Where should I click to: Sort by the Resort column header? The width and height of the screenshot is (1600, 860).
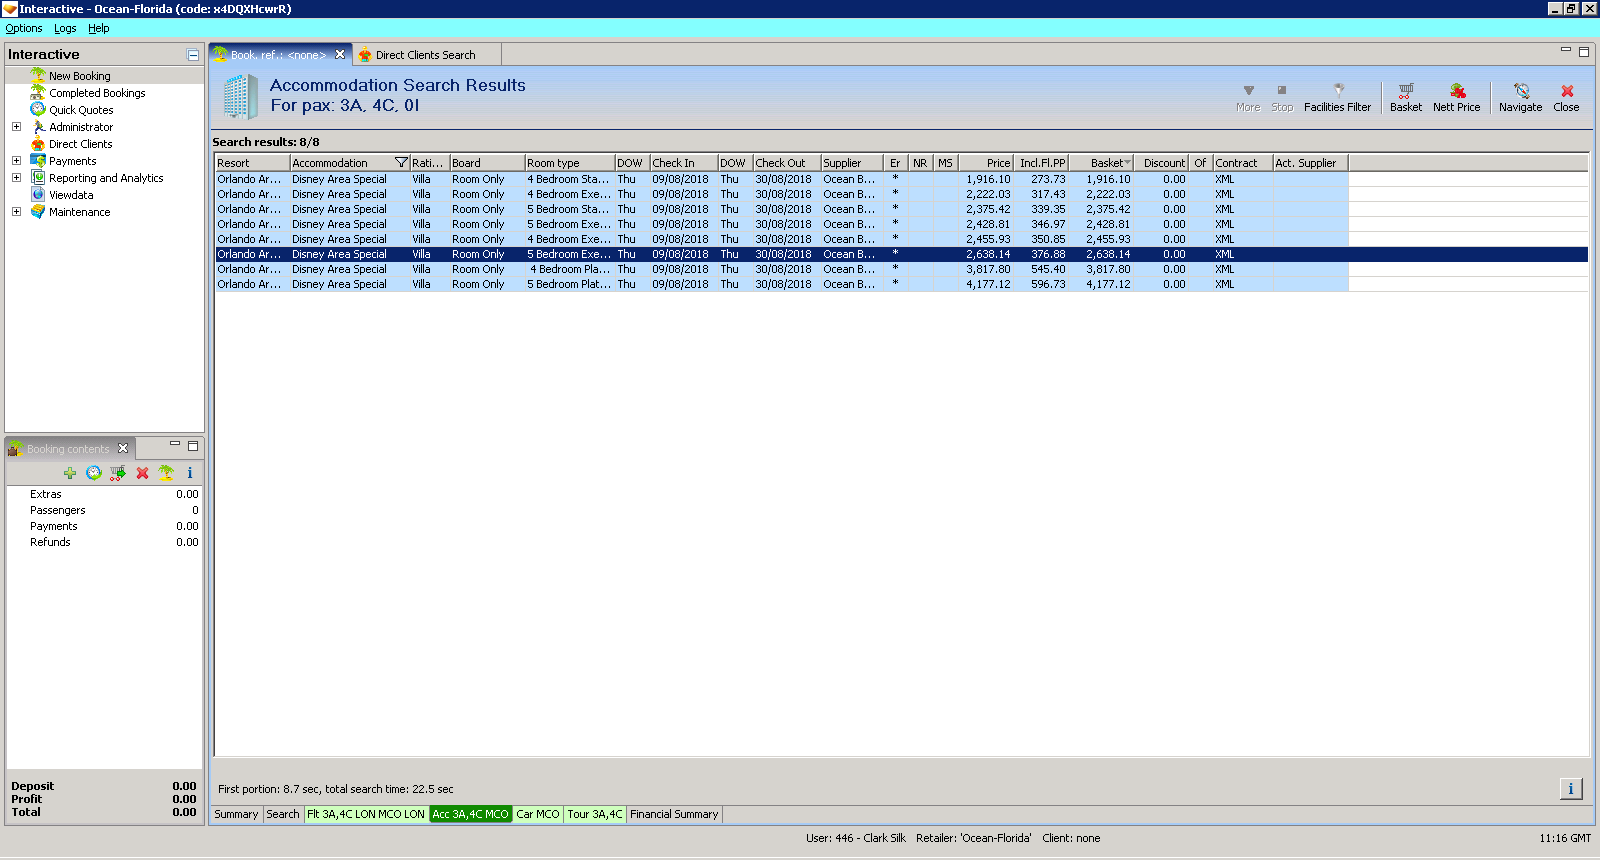[x=252, y=163]
